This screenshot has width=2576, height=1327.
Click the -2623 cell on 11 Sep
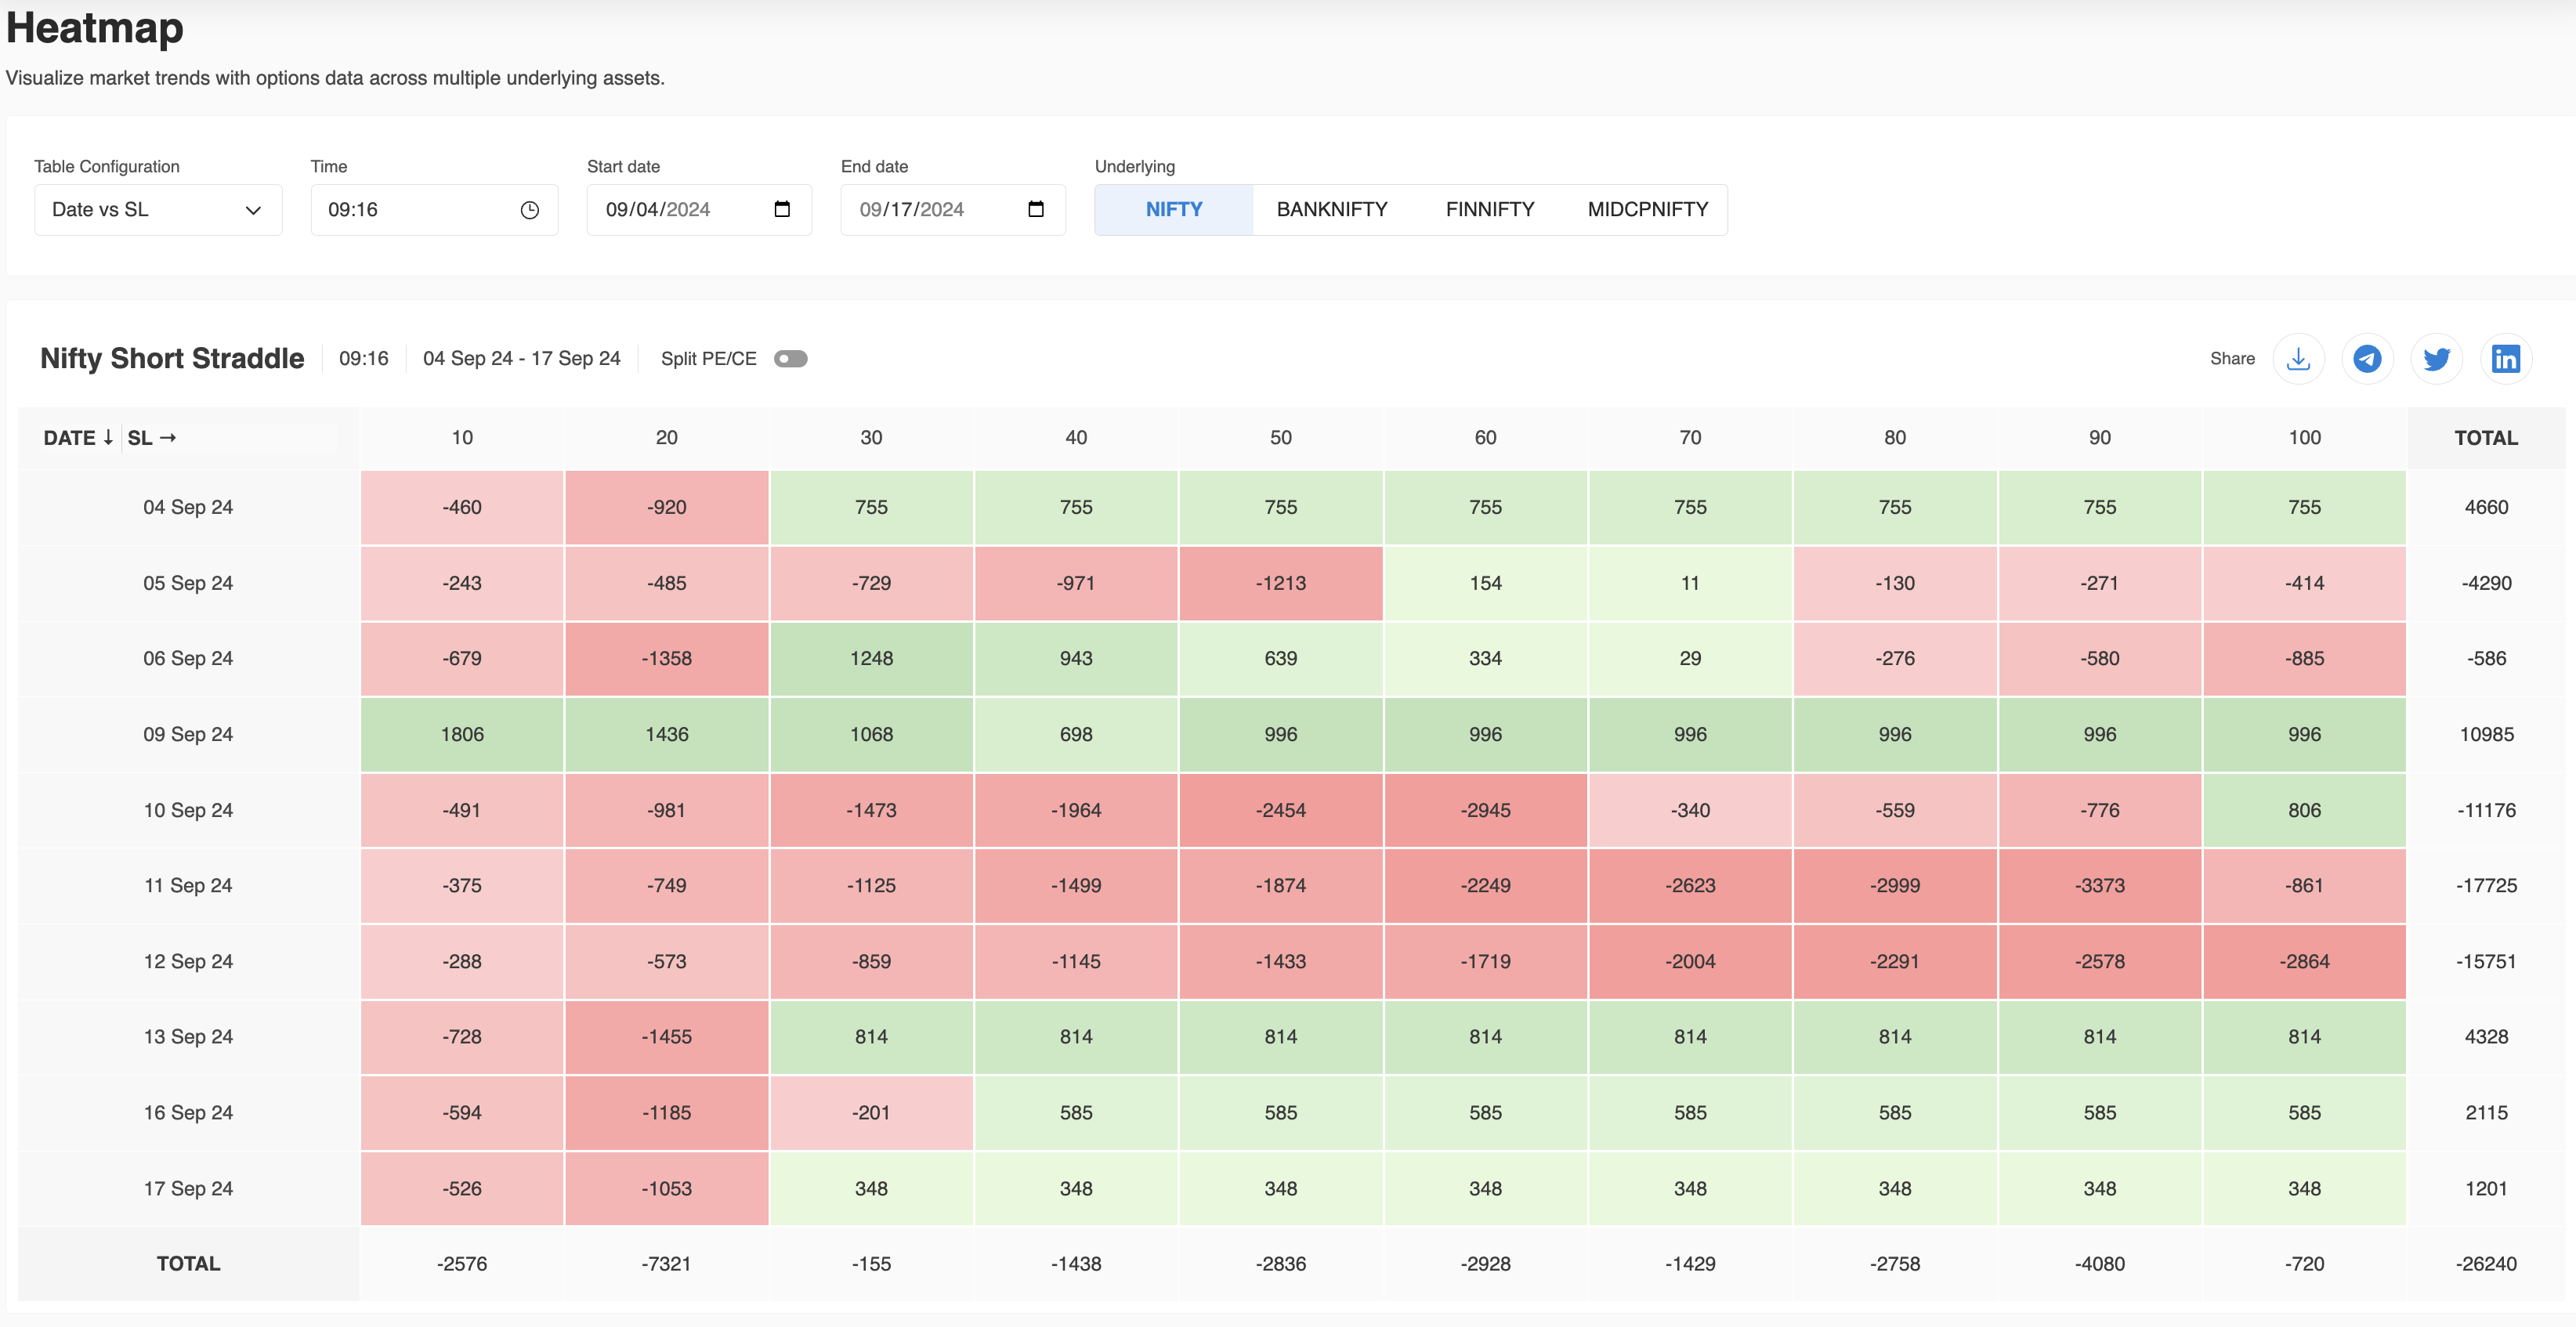pyautogui.click(x=1690, y=885)
